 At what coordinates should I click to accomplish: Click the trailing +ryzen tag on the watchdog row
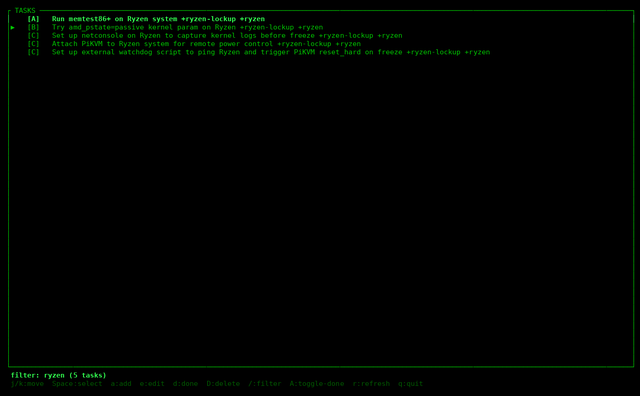pos(478,52)
